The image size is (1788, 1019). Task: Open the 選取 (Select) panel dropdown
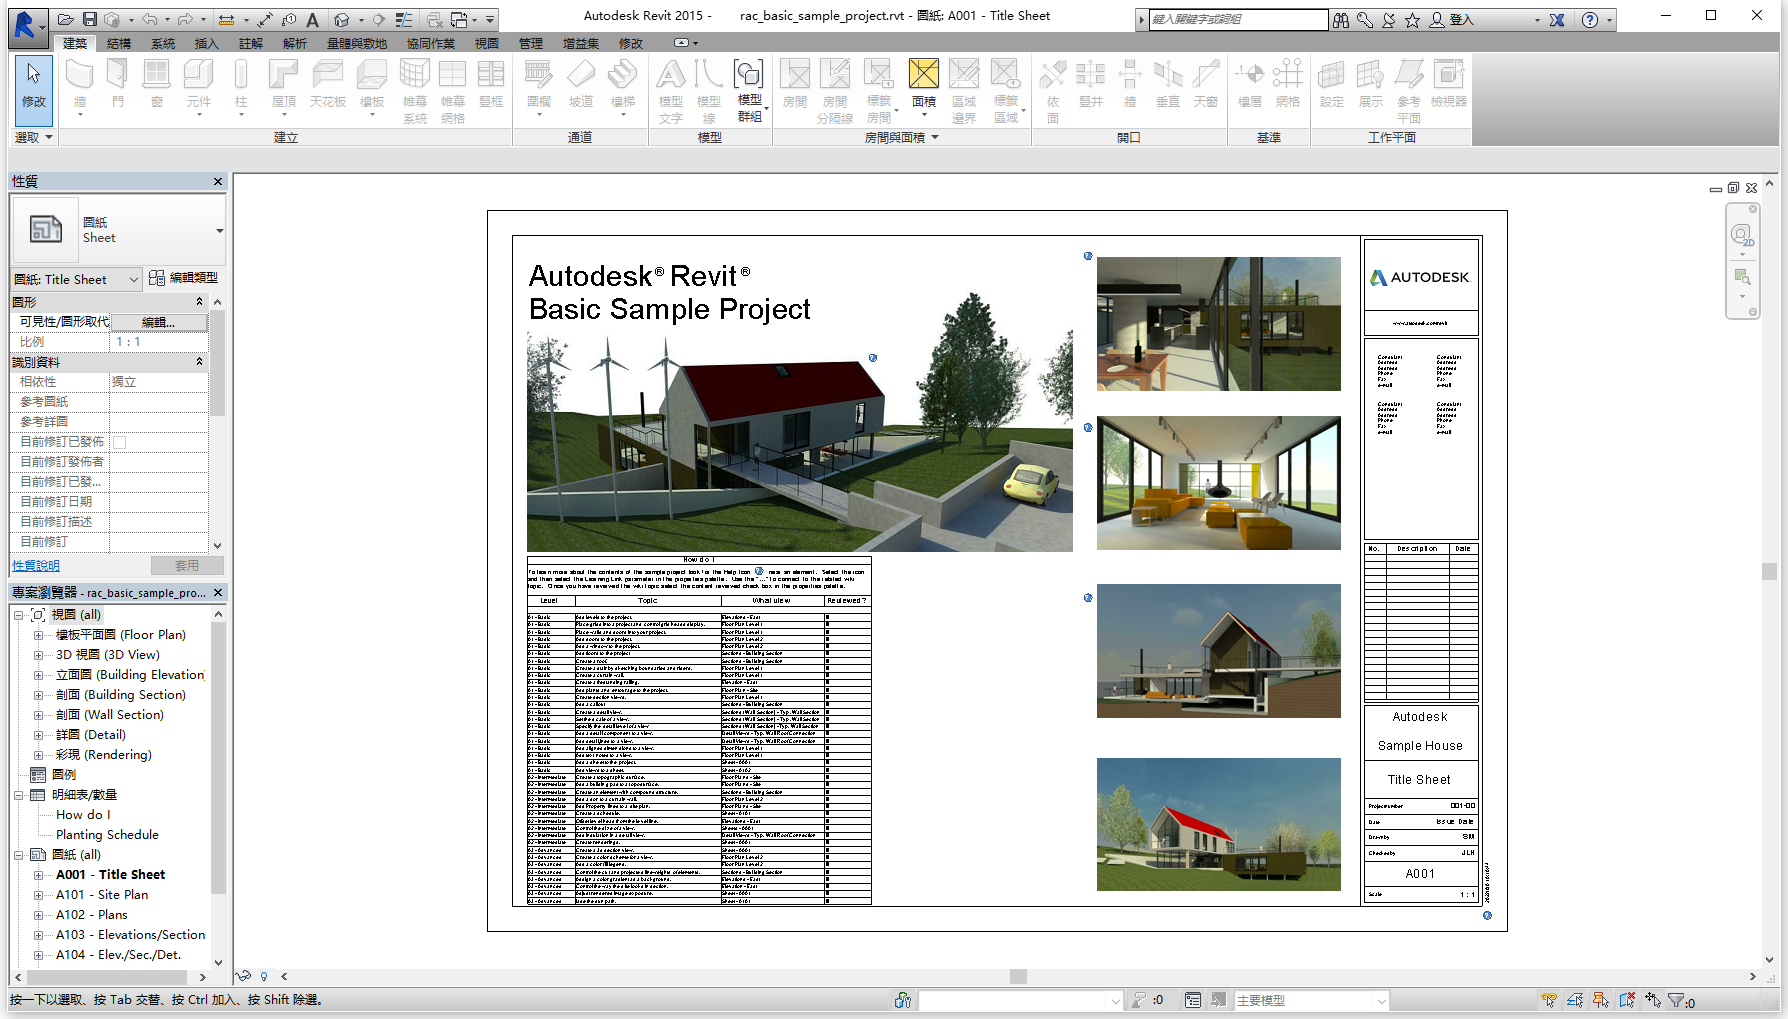[x=34, y=137]
